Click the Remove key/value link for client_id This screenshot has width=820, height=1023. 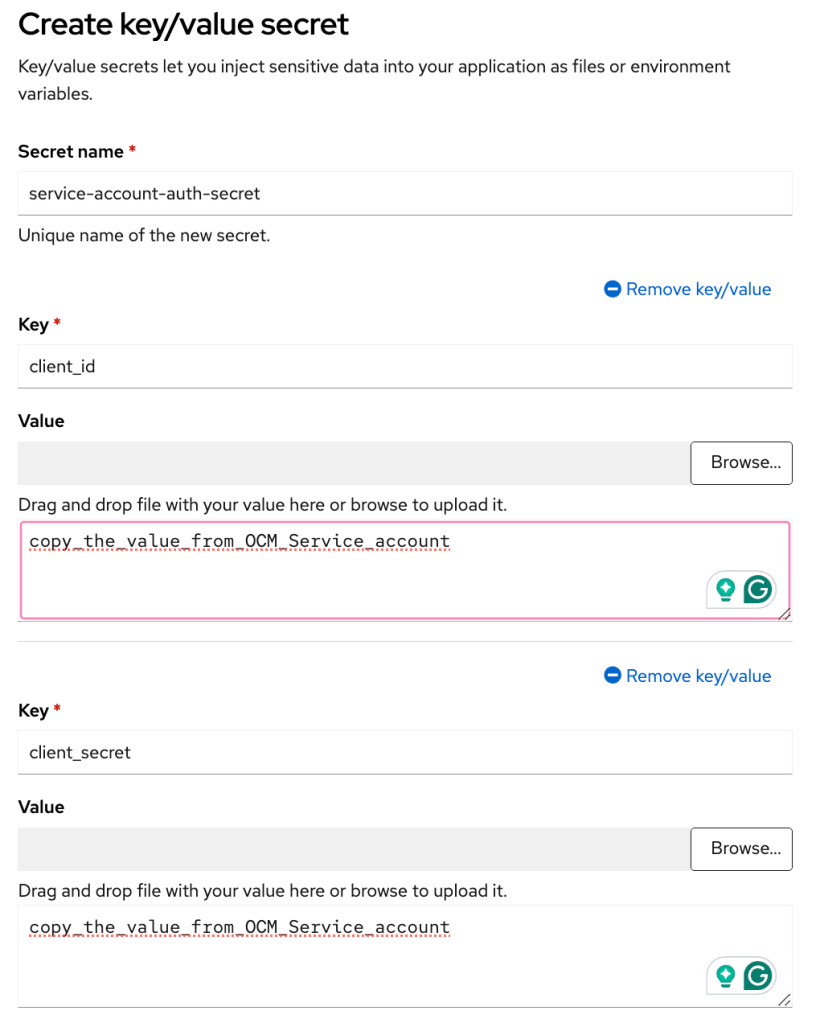tap(698, 289)
